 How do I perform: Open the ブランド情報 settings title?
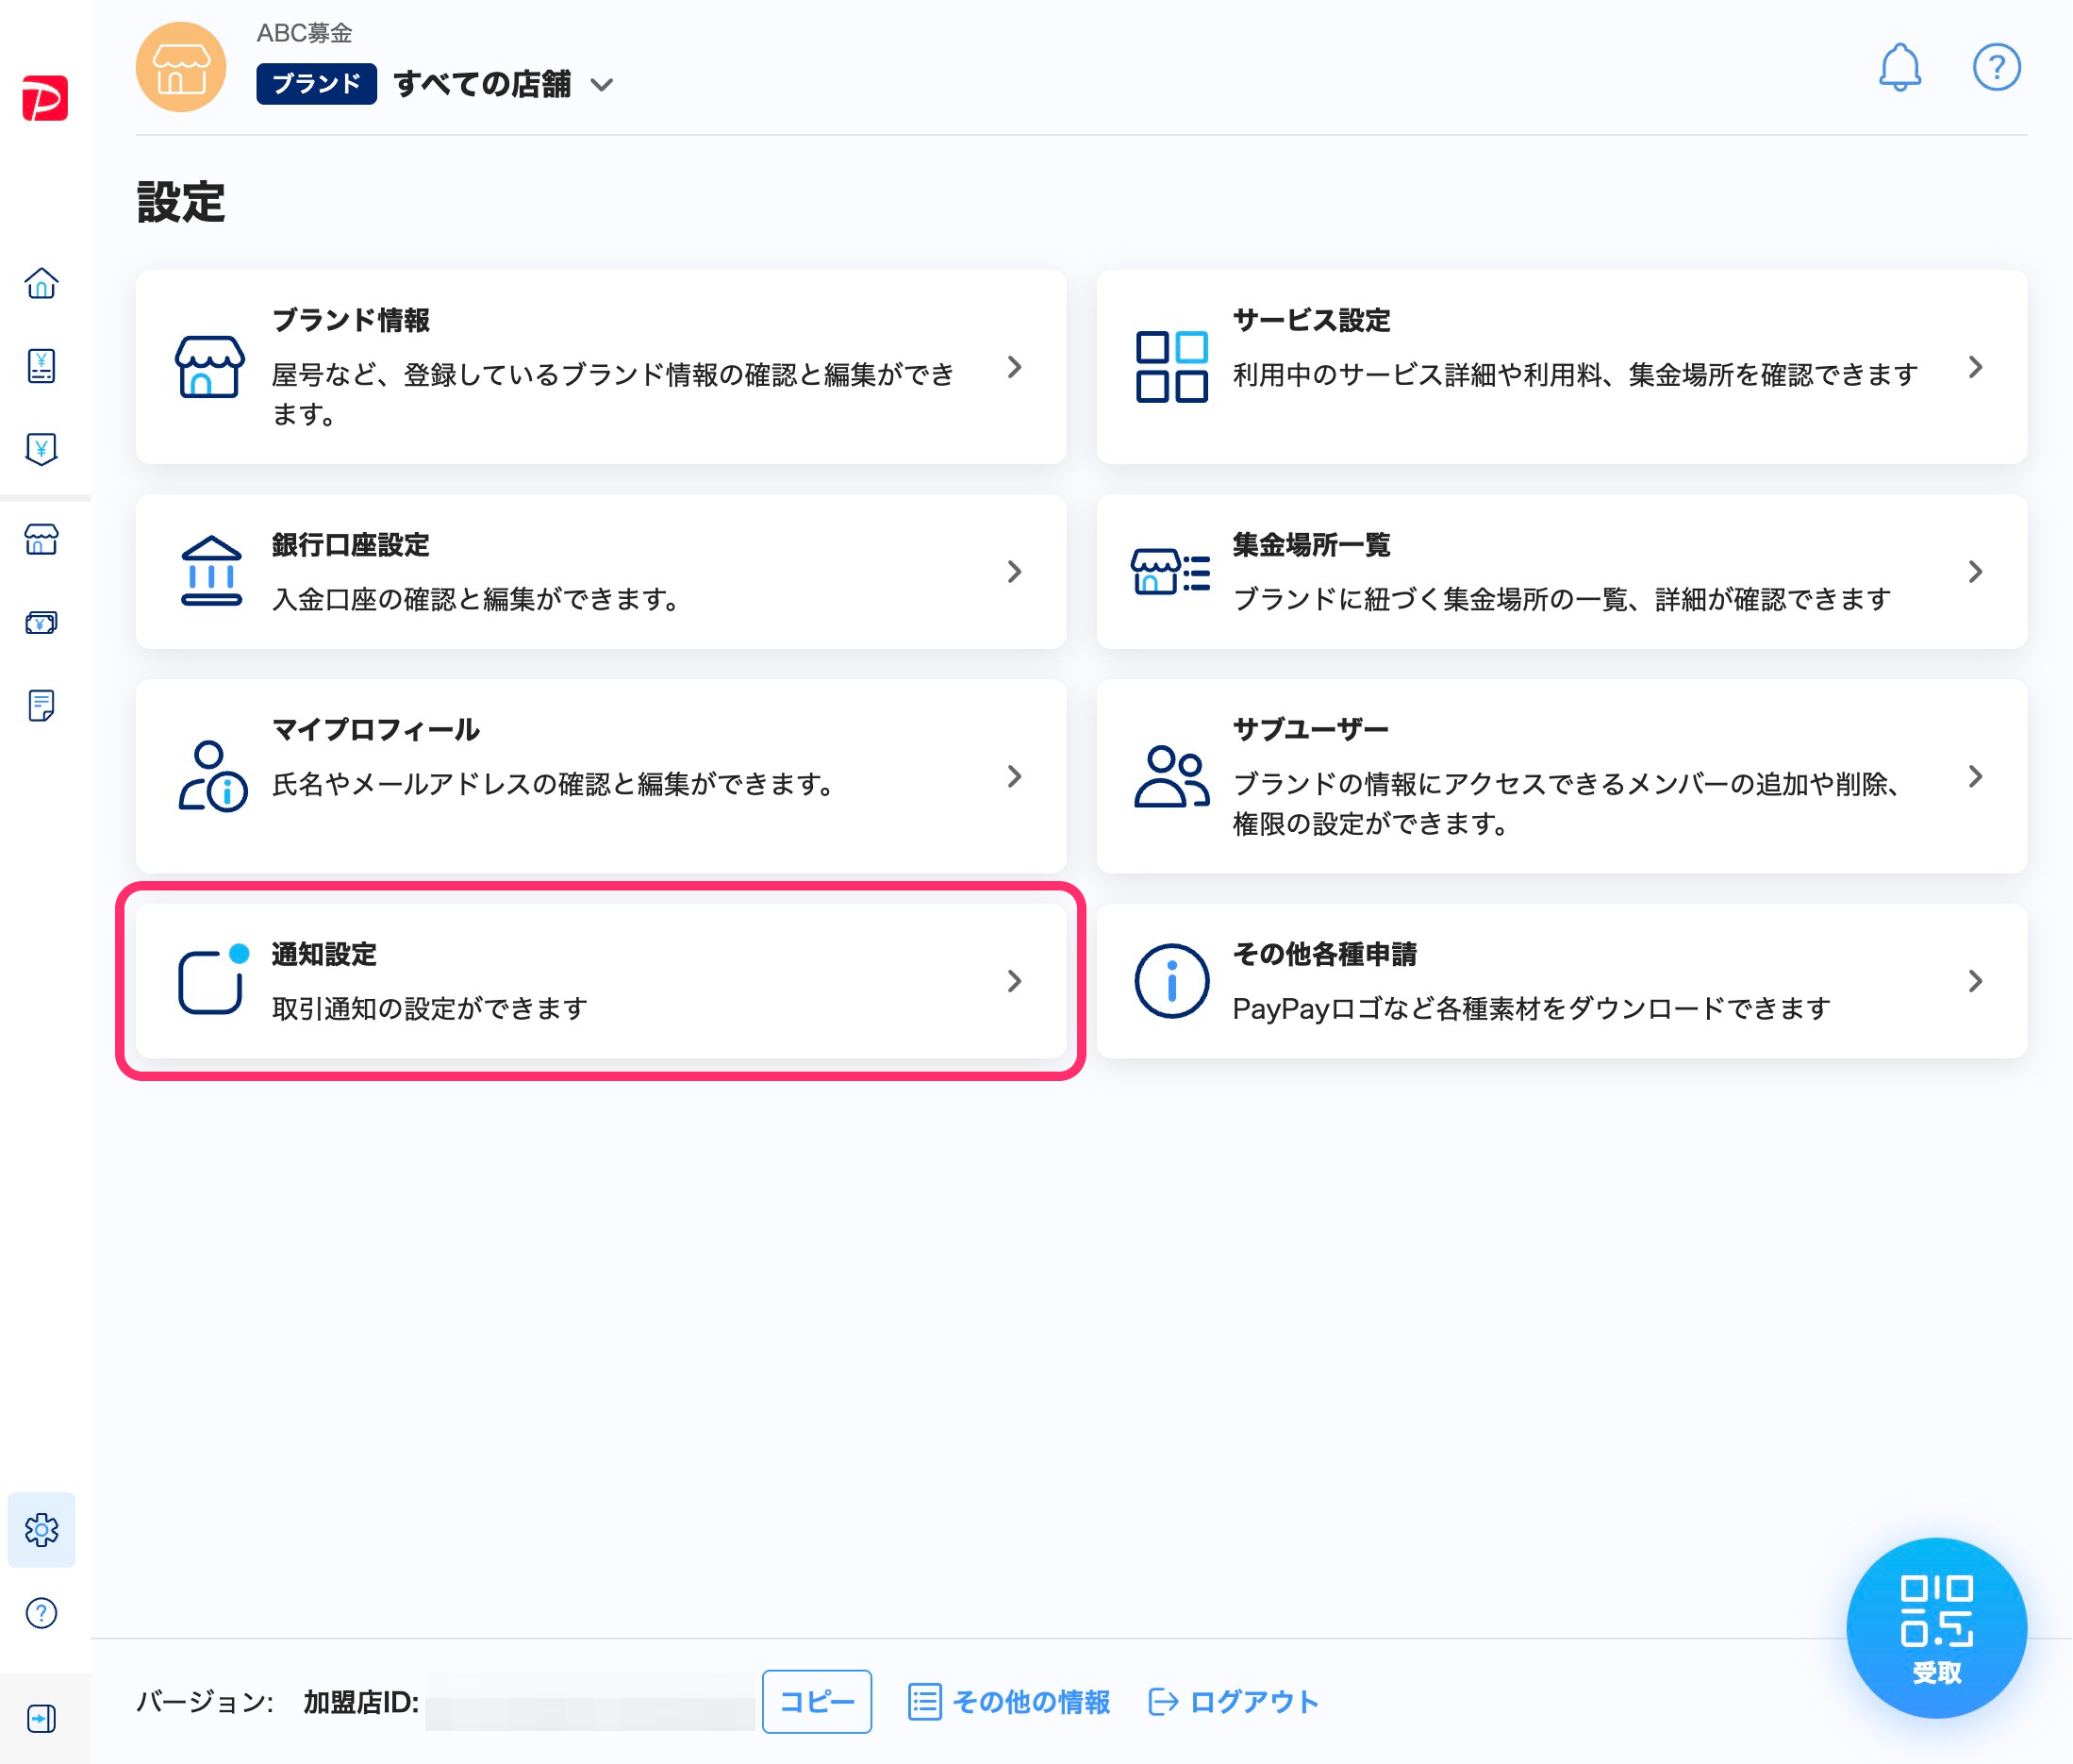pyautogui.click(x=351, y=320)
